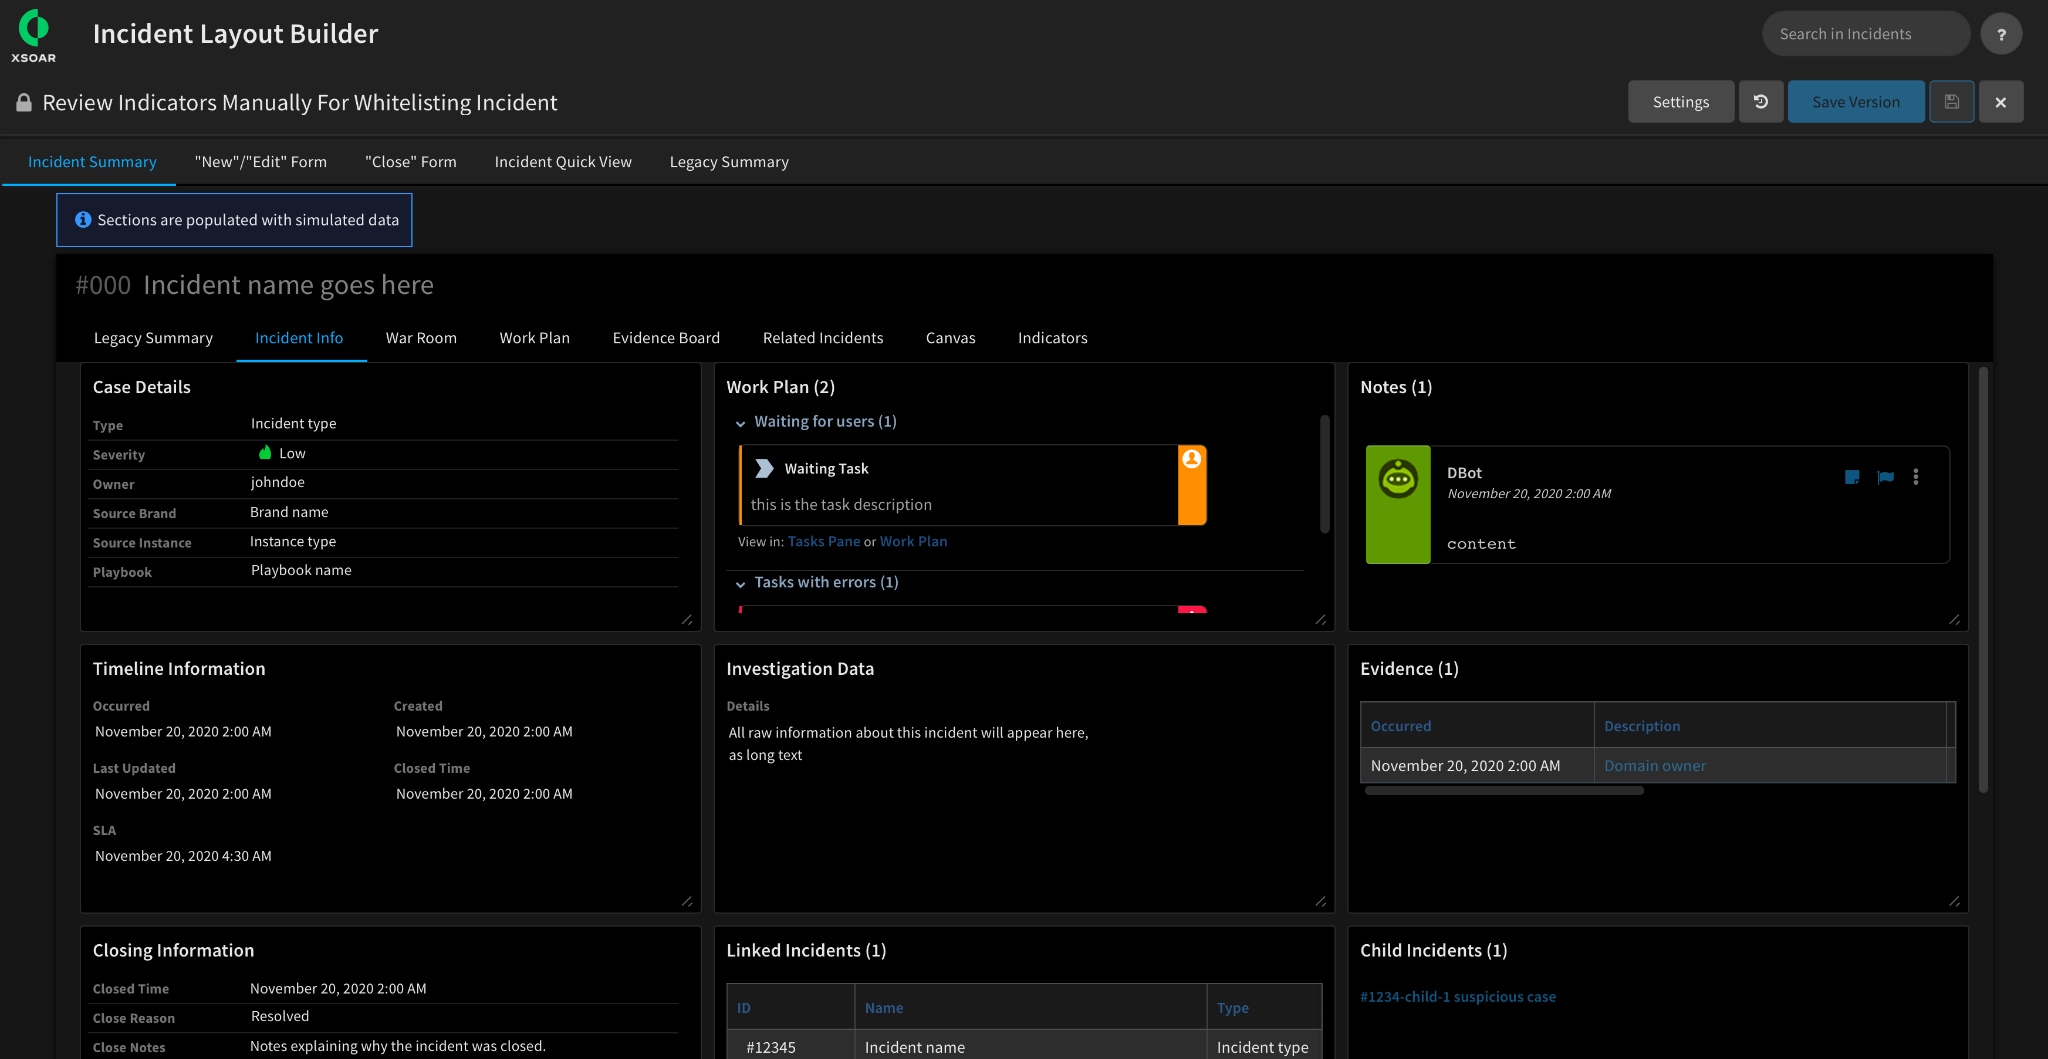Collapse the Tasks with errors group

tap(740, 584)
